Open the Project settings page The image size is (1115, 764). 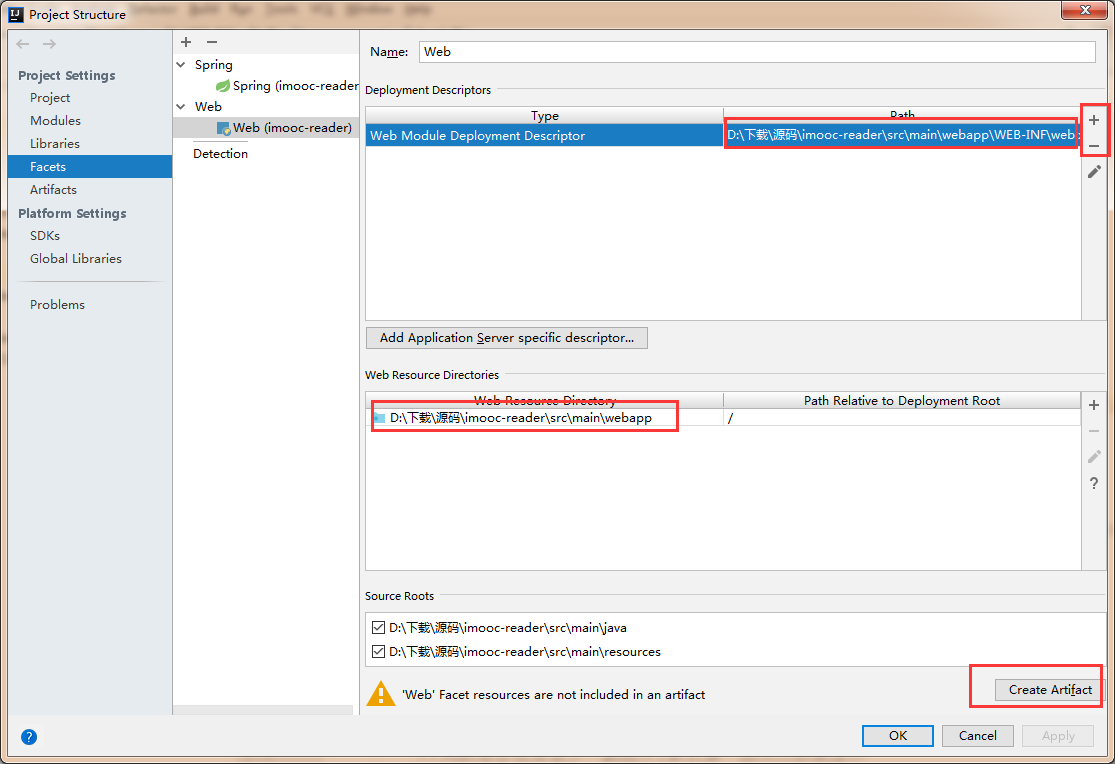click(50, 97)
